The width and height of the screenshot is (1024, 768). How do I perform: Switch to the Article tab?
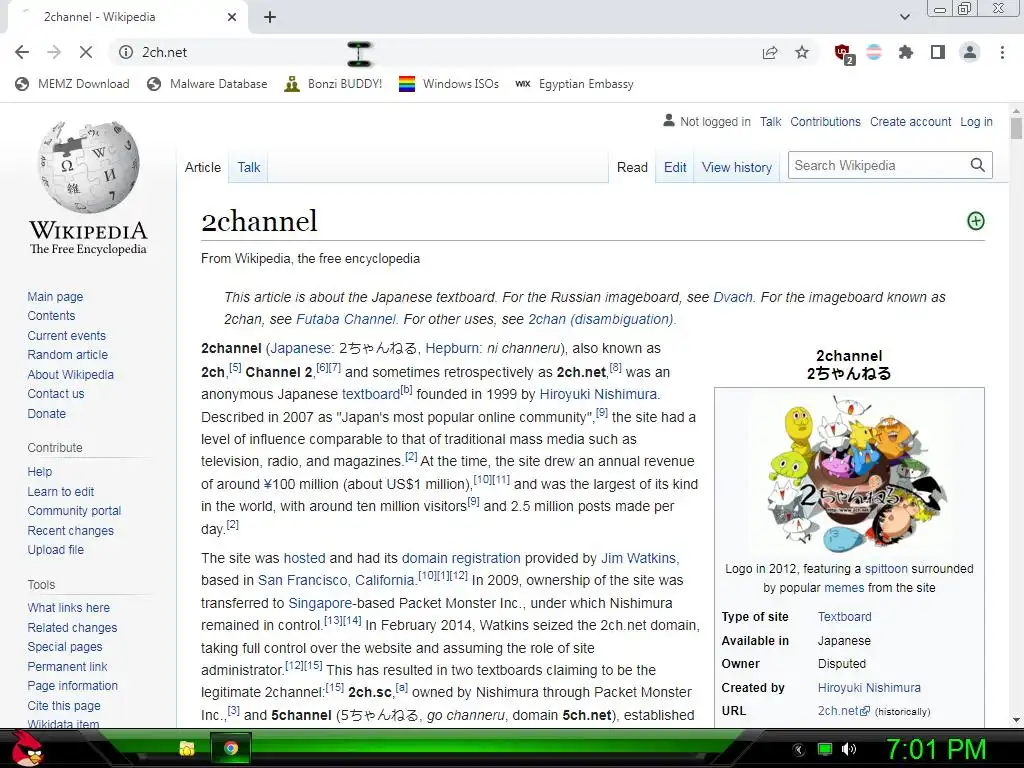203,167
